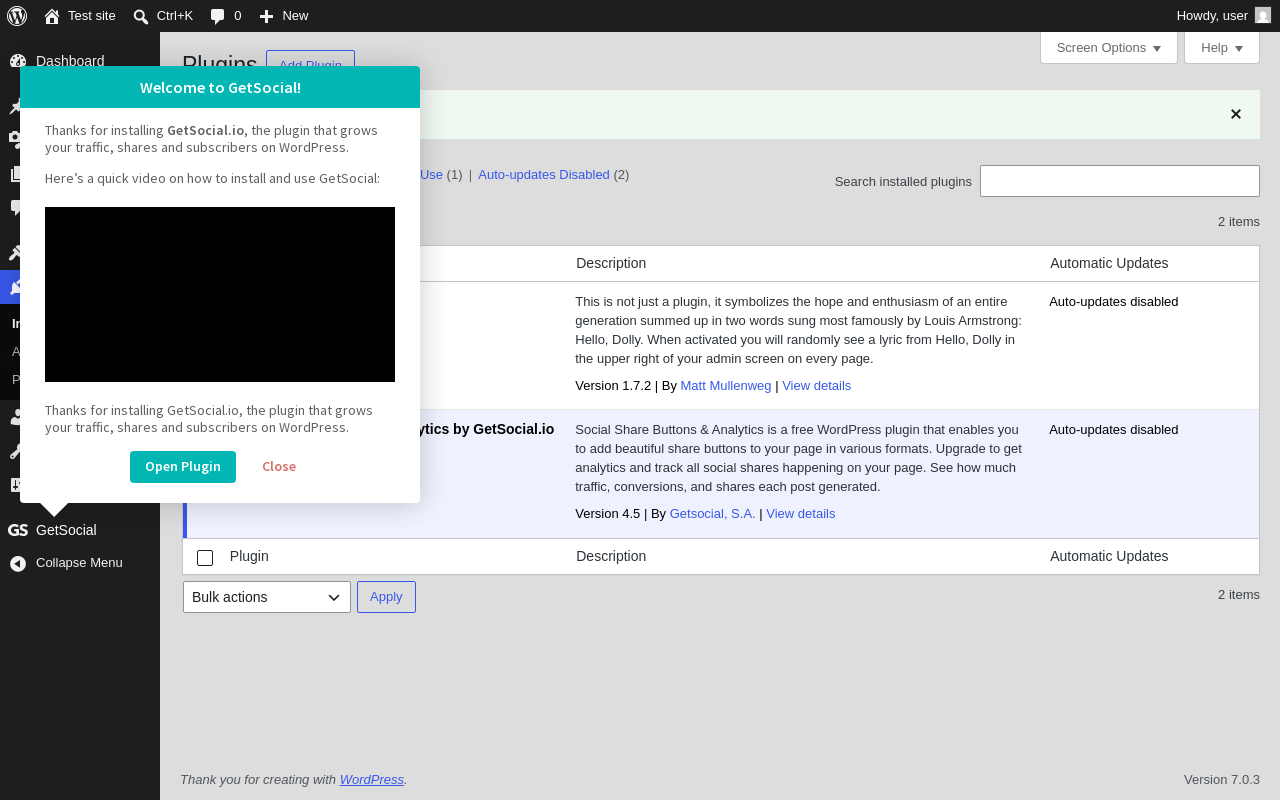Click the user avatar beside Howdy, user

click(x=1263, y=16)
